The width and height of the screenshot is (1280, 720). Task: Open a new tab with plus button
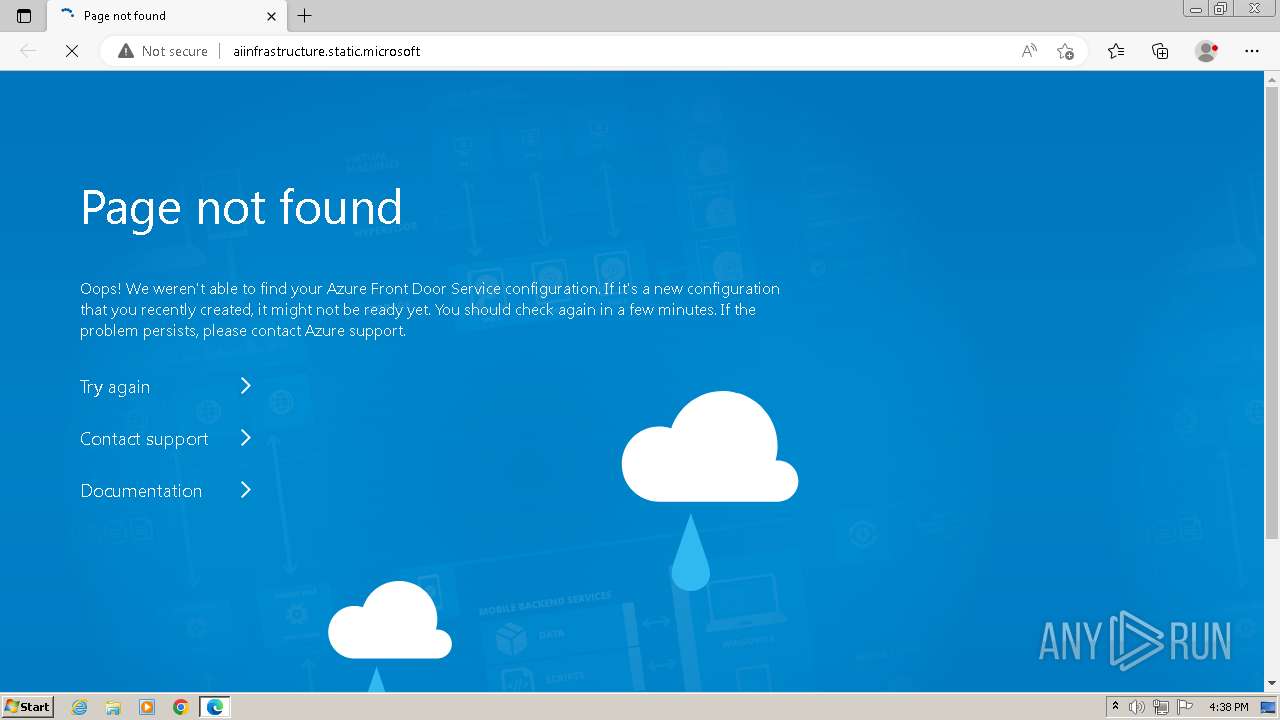click(x=305, y=16)
